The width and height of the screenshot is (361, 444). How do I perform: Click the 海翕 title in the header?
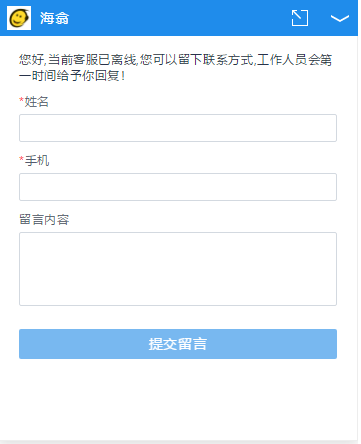[54, 18]
